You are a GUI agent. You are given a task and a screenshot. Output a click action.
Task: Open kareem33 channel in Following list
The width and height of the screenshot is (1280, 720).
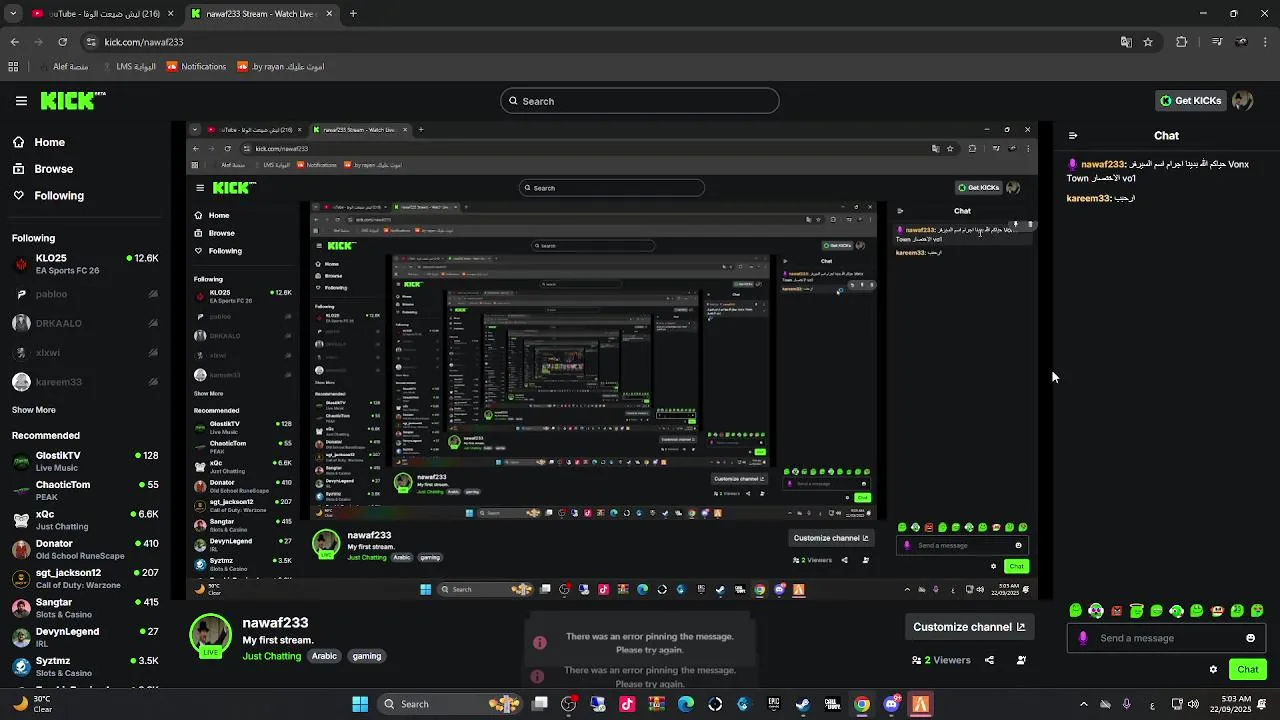(x=84, y=382)
